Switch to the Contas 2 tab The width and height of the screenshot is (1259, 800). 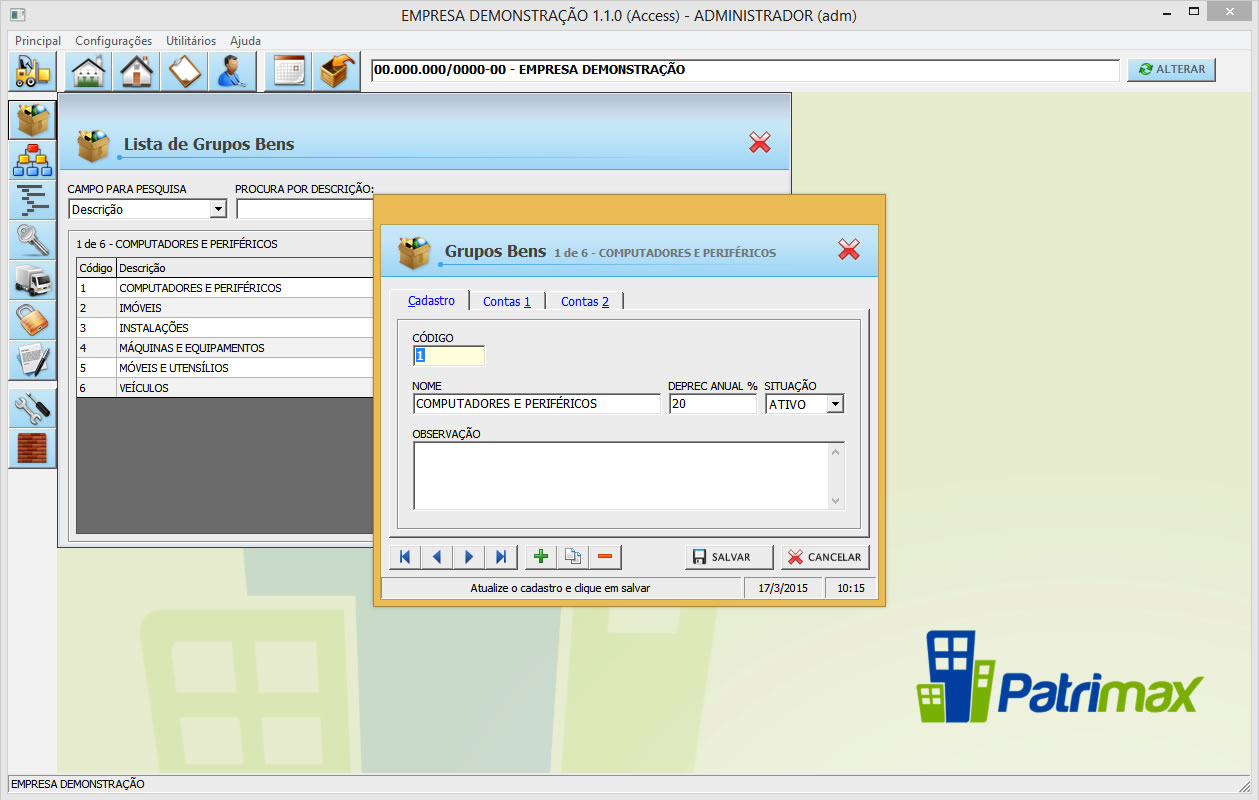[x=585, y=301]
